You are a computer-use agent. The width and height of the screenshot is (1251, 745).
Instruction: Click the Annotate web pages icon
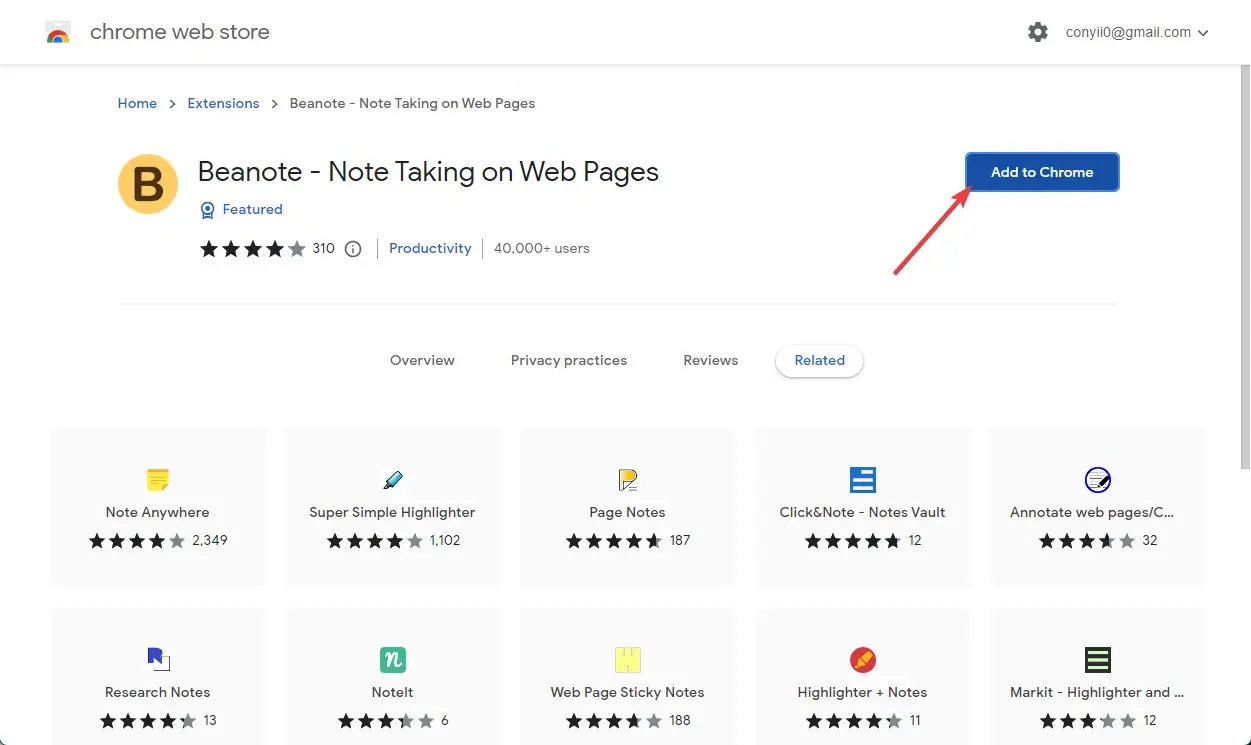pos(1097,480)
